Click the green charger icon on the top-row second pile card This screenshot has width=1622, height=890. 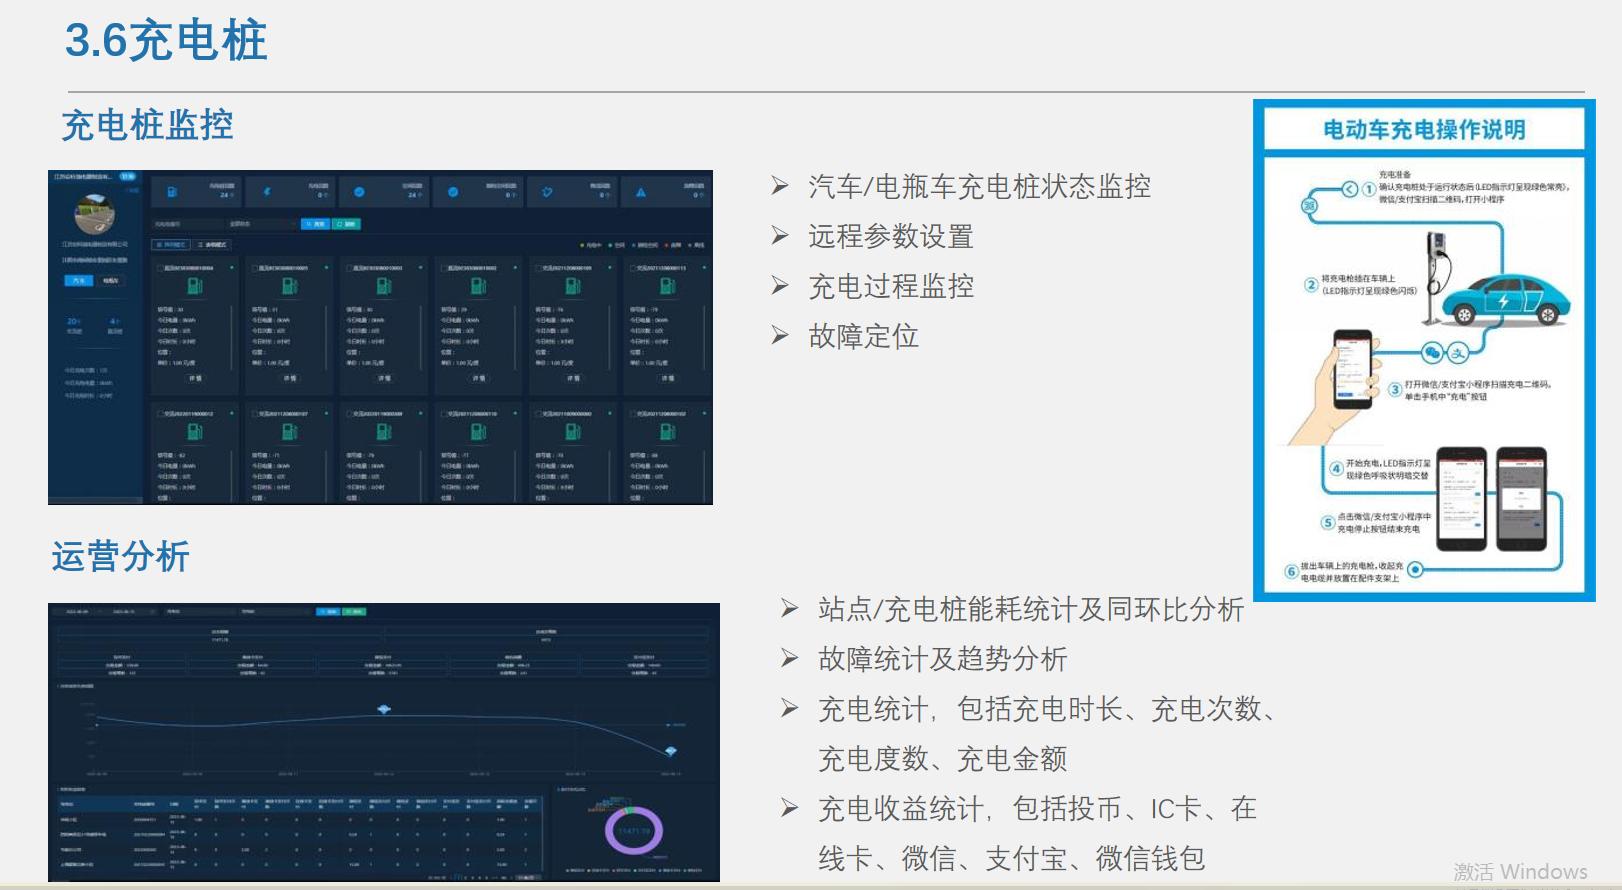click(289, 286)
